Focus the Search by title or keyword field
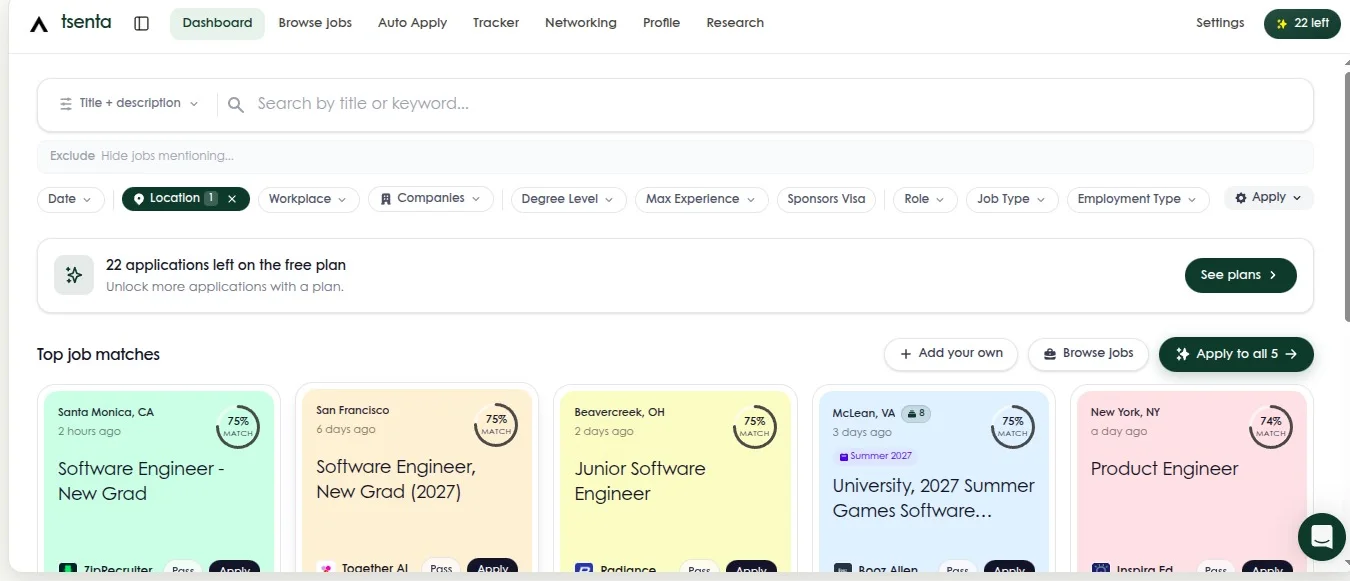Screen dimensions: 1350x581 pyautogui.click(x=780, y=104)
